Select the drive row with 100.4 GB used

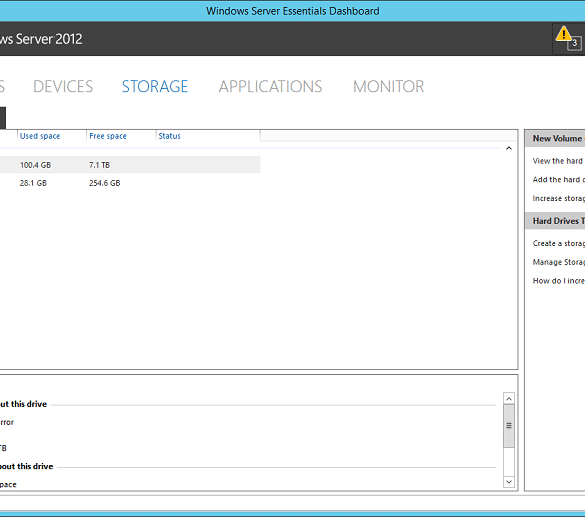click(130, 165)
